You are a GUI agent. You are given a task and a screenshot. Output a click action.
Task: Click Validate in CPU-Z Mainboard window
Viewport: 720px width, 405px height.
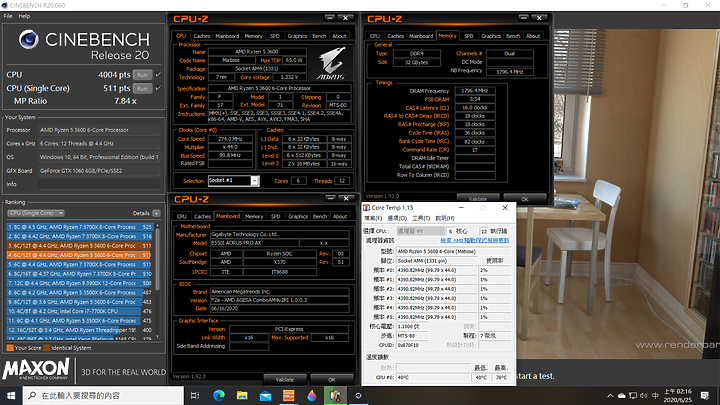(285, 380)
